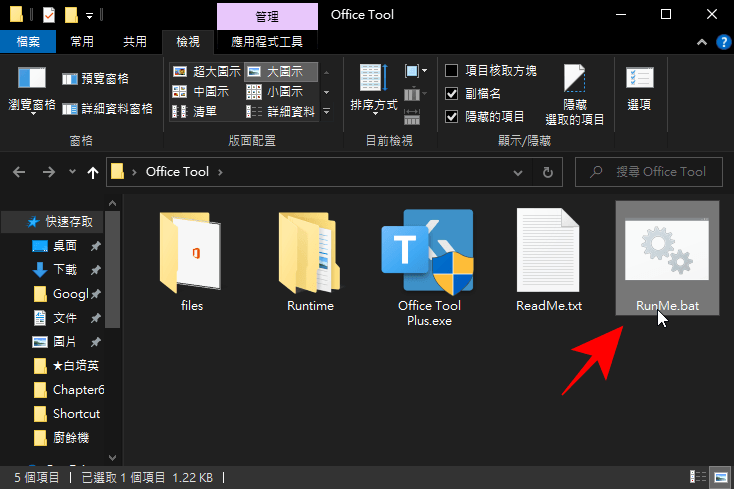The image size is (734, 489).
Task: Choose 詳細資料 details layout
Action: coord(280,111)
